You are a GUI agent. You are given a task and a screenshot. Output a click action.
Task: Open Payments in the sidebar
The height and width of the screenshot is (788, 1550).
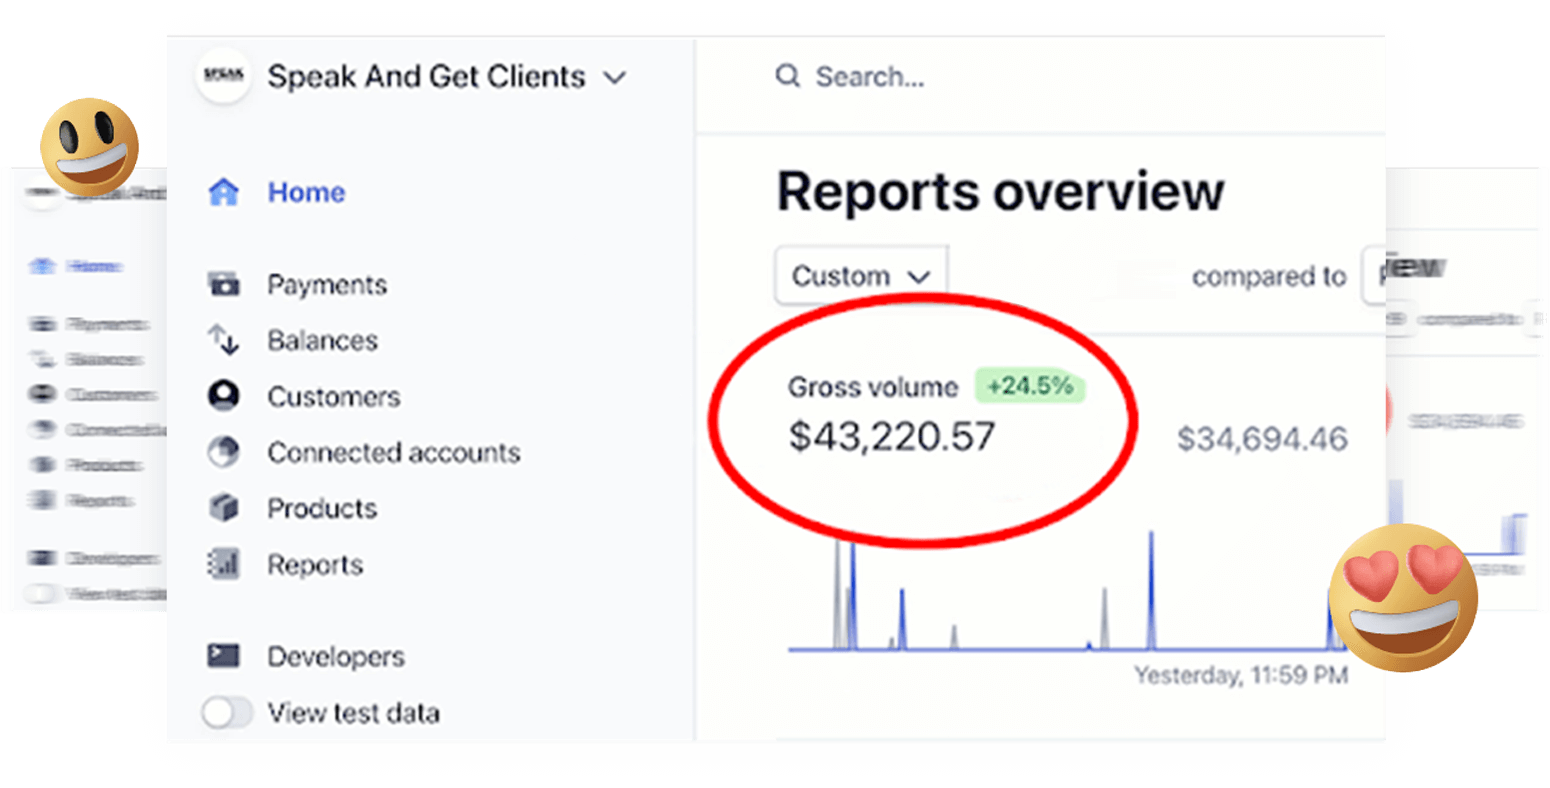click(x=326, y=285)
